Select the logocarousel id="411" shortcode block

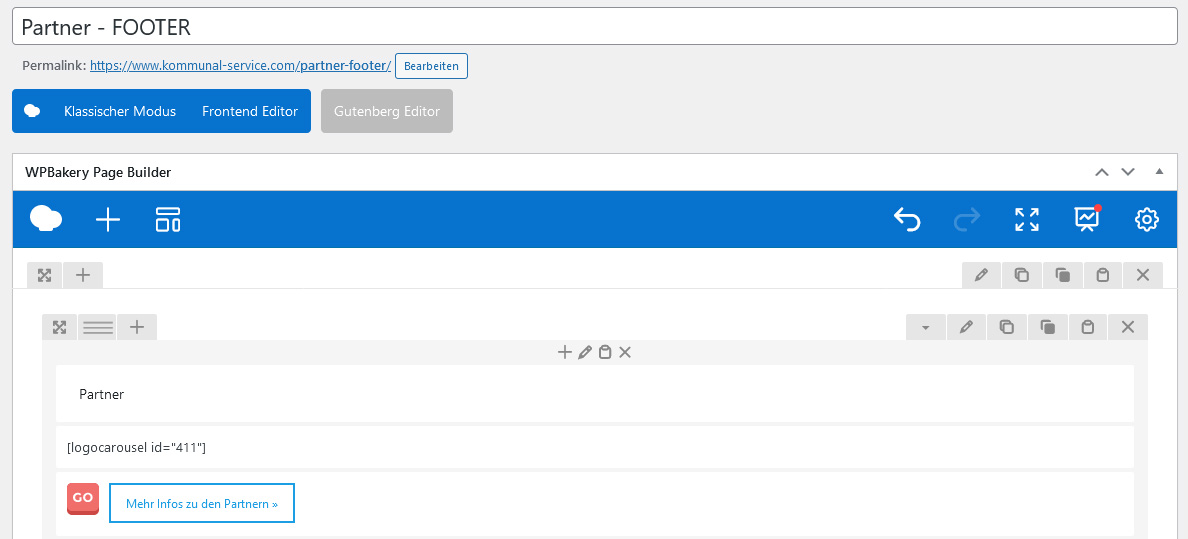click(595, 447)
